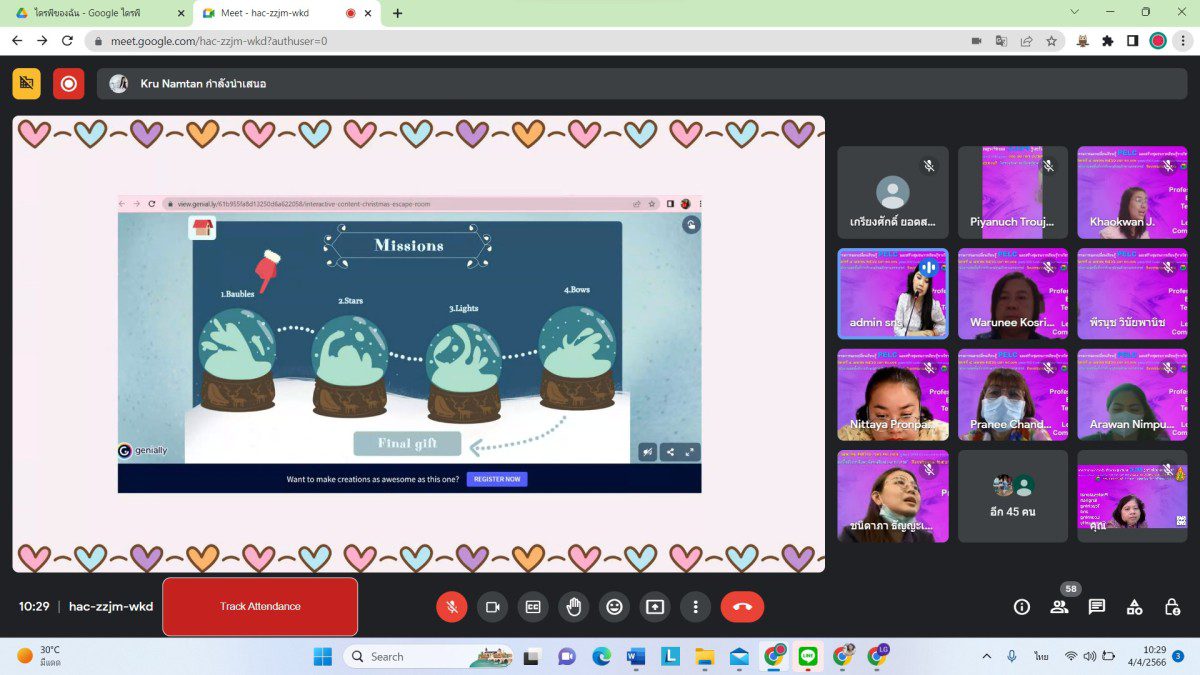Click the translate page icon
The height and width of the screenshot is (675, 1200).
(x=1001, y=41)
